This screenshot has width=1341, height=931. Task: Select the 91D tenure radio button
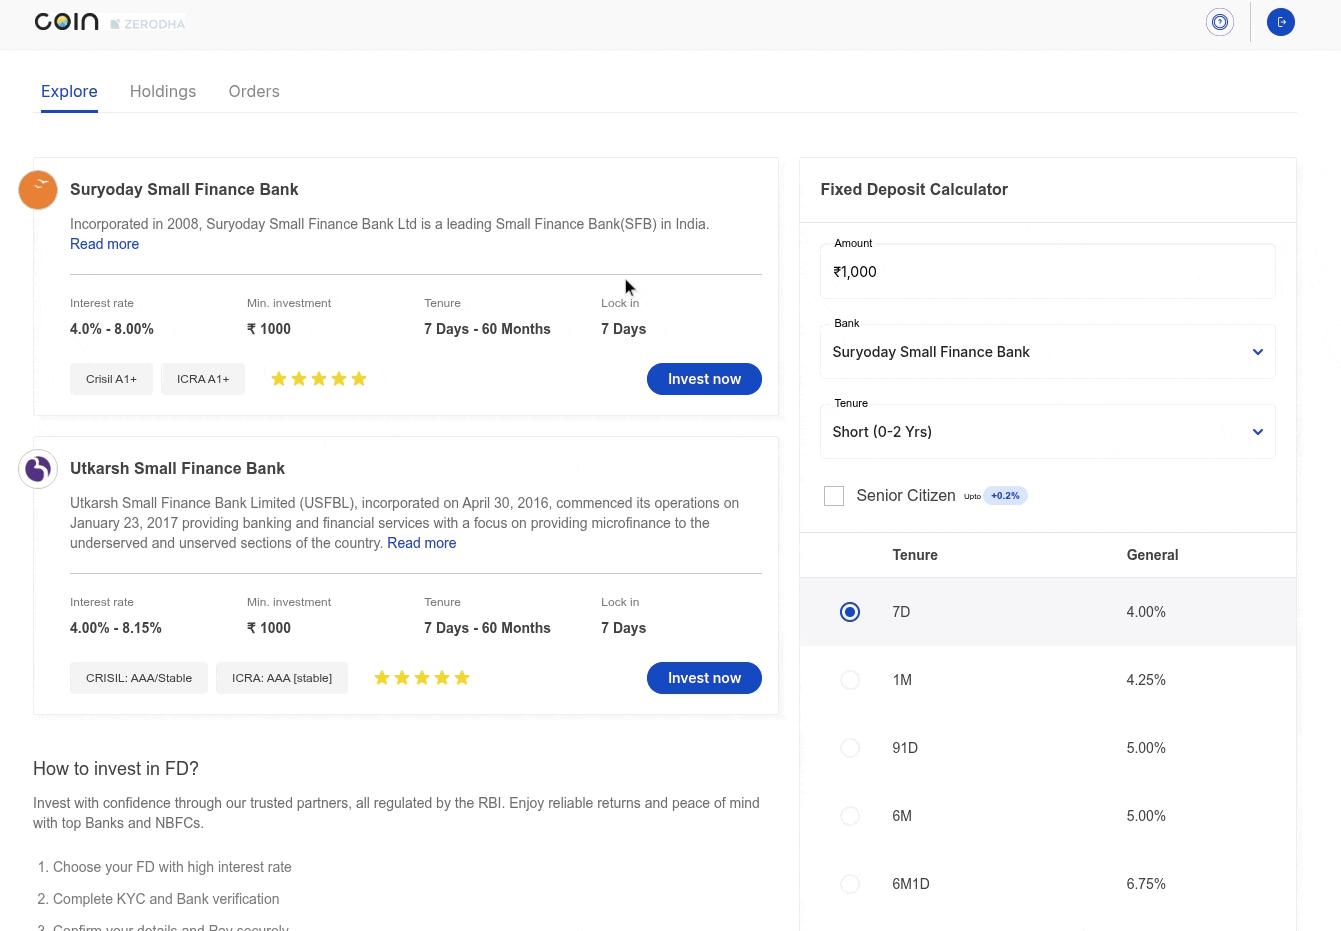pos(850,748)
